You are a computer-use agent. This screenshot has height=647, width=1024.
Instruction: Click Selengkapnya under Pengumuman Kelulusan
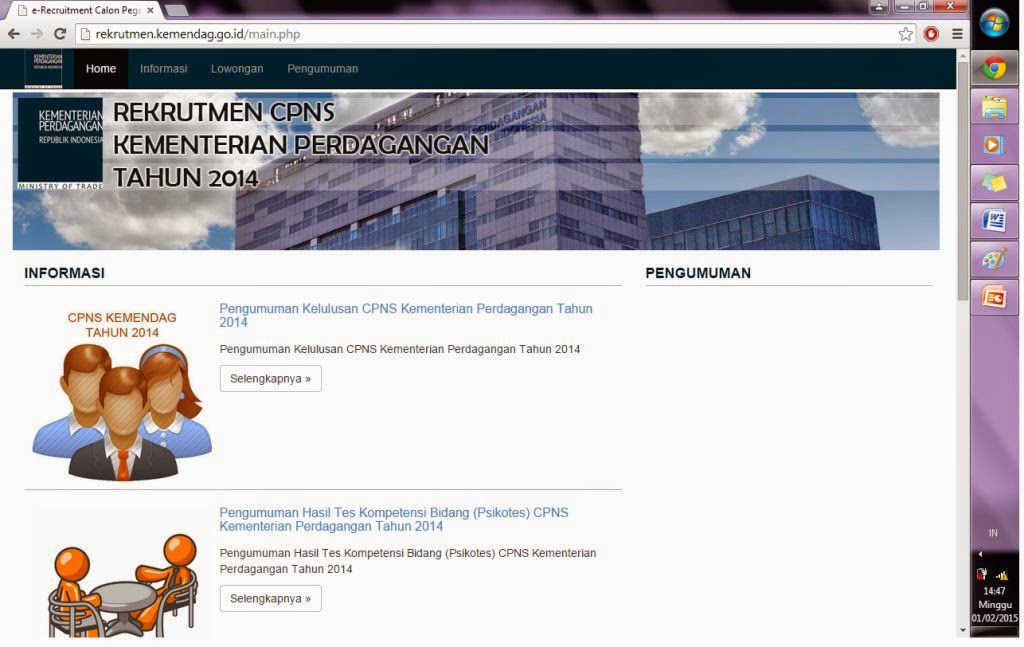[x=270, y=379]
